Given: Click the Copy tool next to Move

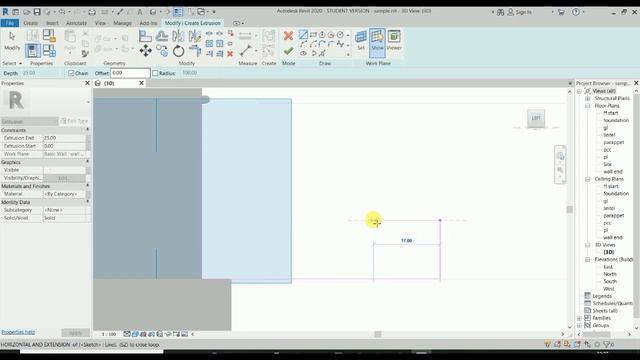Looking at the screenshot, I should 162,51.
